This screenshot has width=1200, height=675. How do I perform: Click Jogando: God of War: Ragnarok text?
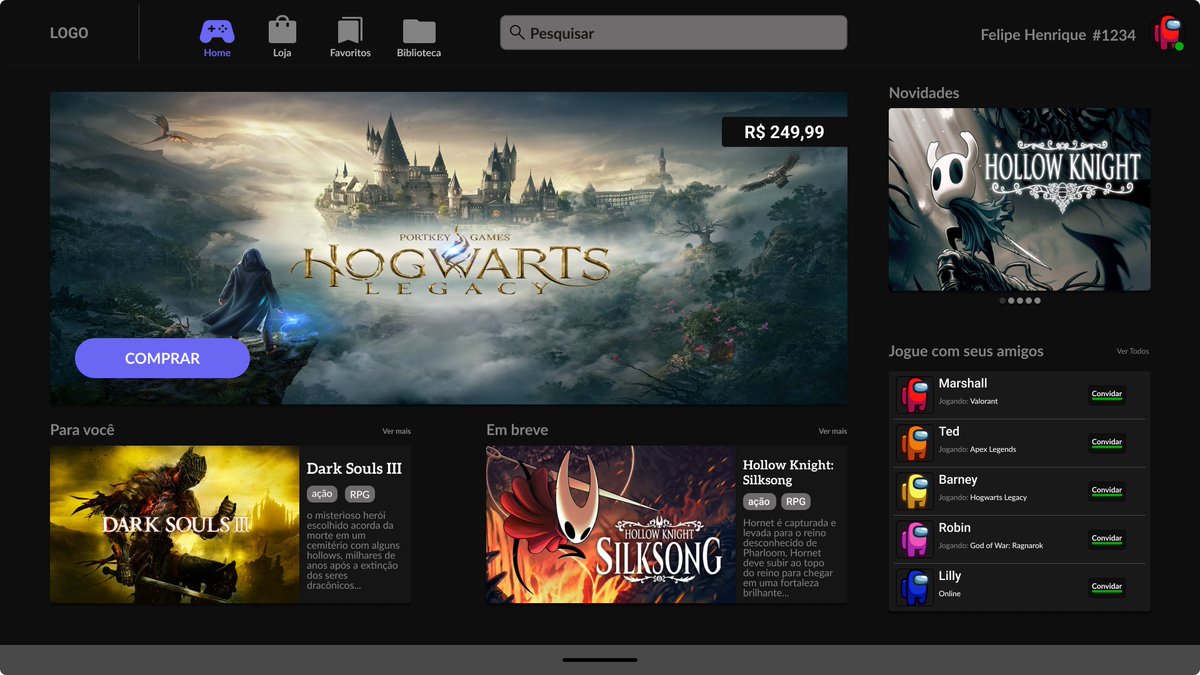coord(991,545)
